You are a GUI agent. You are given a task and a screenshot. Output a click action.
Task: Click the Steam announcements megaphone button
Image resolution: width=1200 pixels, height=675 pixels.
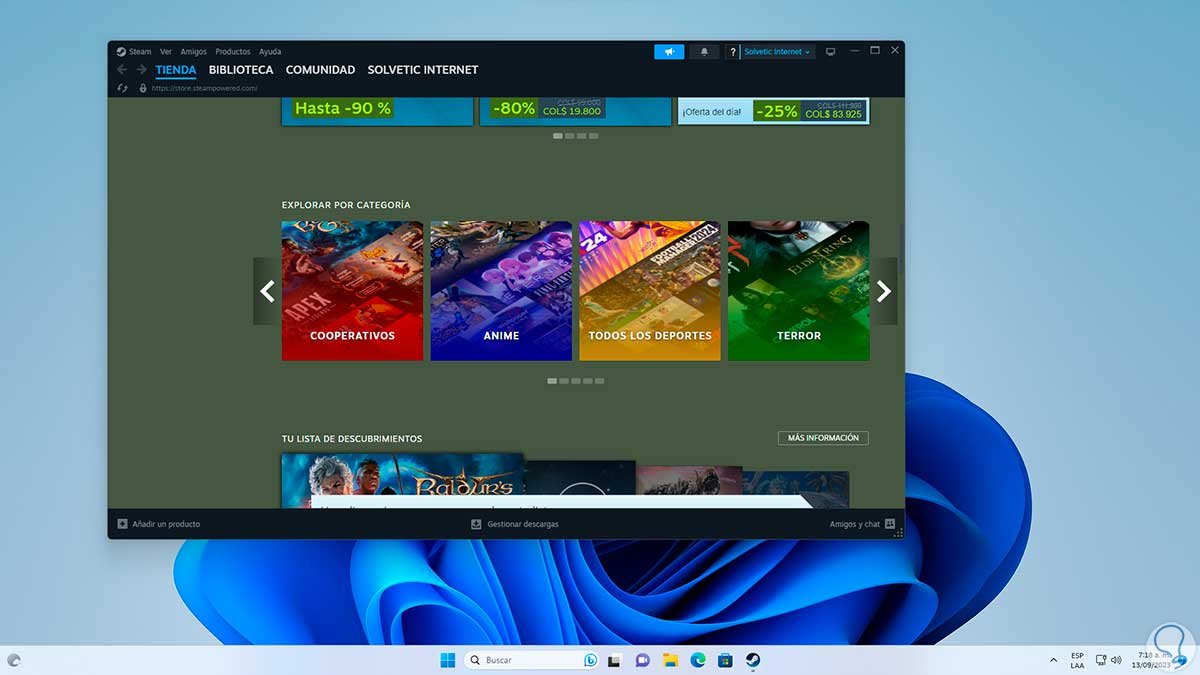coord(669,51)
